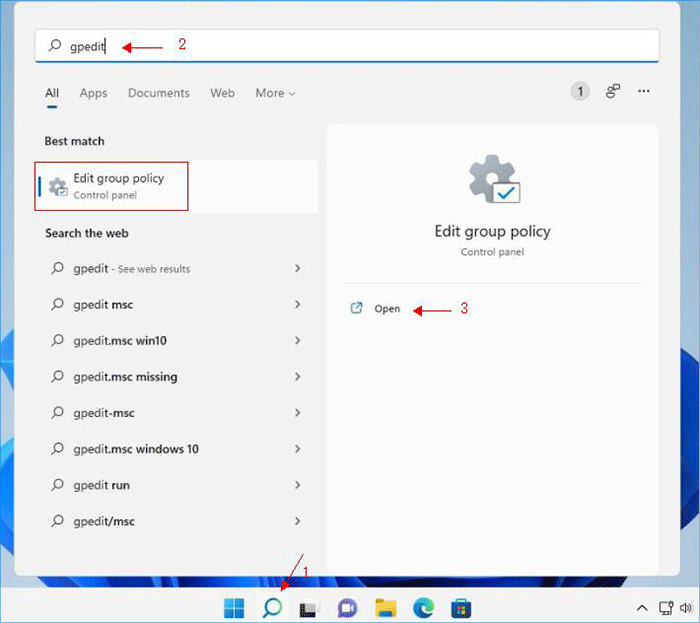
Task: Click the magnifier icon in search box
Action: 55,46
